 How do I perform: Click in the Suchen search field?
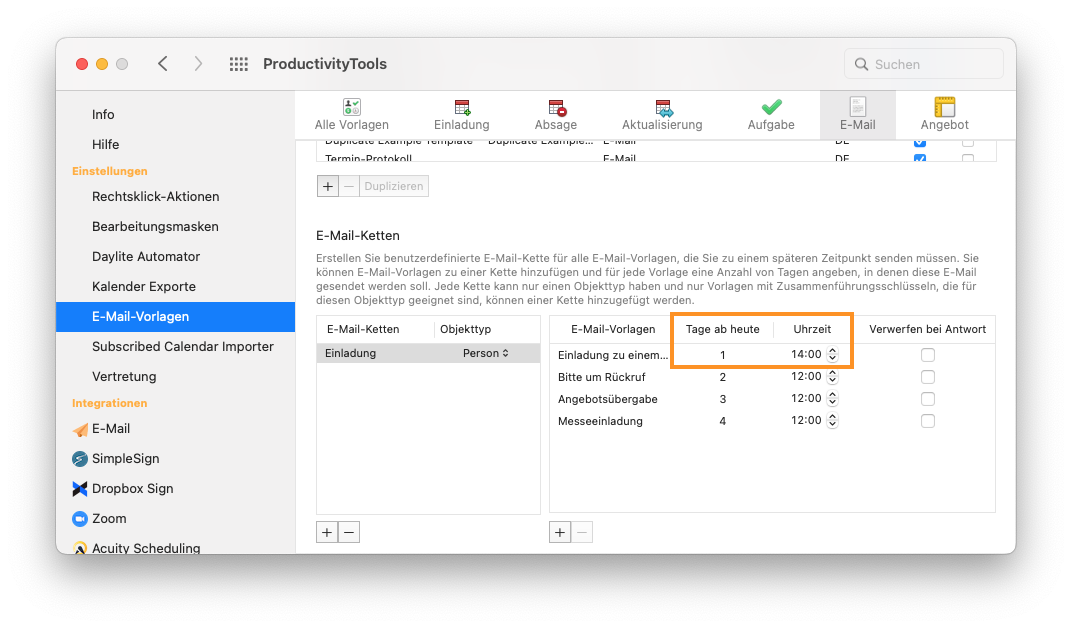click(924, 64)
